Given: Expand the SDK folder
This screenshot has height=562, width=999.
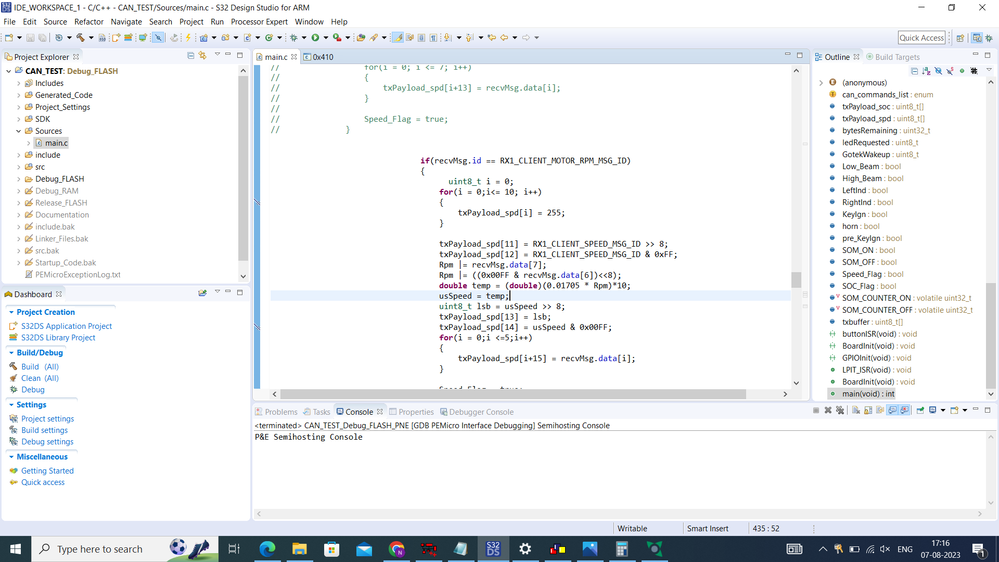Looking at the screenshot, I should pos(19,119).
